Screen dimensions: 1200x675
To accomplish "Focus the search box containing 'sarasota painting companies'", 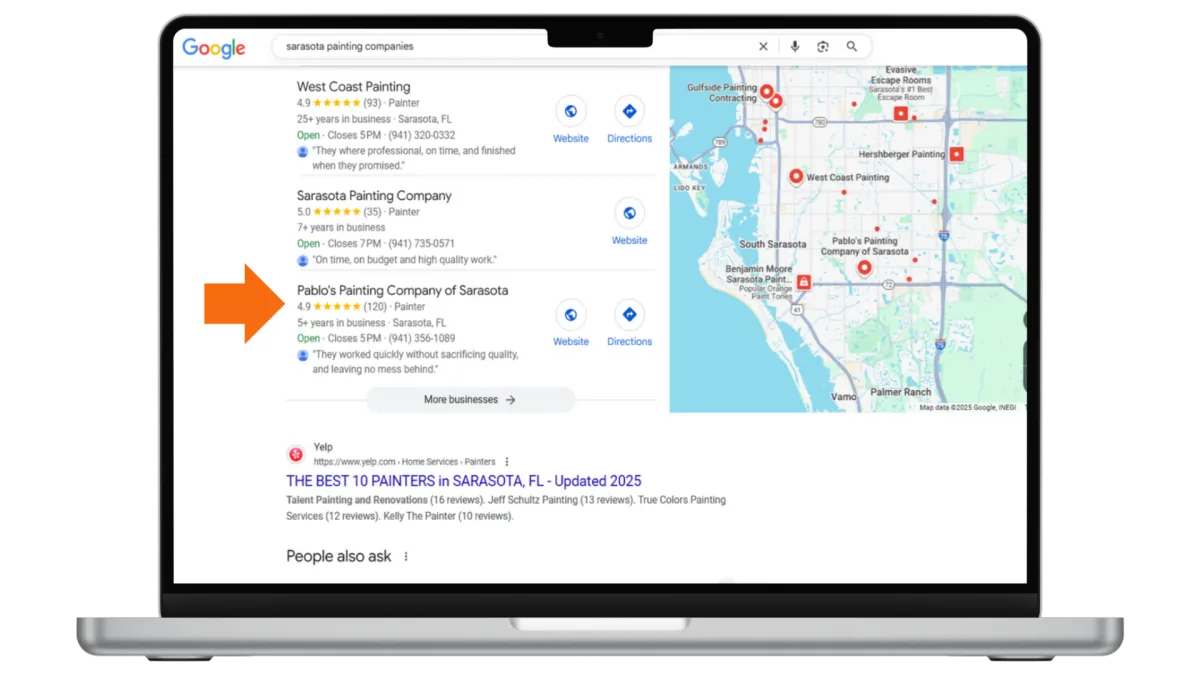I will click(x=571, y=46).
